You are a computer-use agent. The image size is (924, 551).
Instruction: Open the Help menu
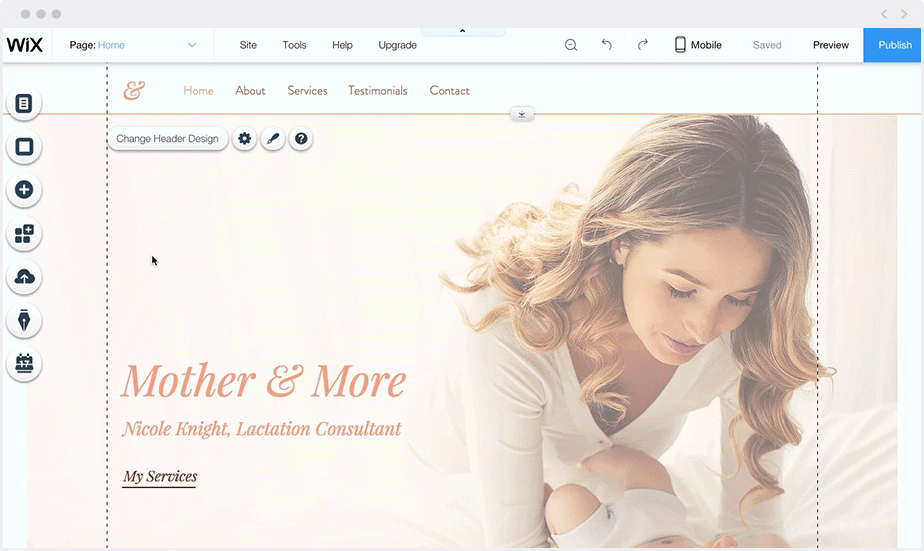coord(342,45)
